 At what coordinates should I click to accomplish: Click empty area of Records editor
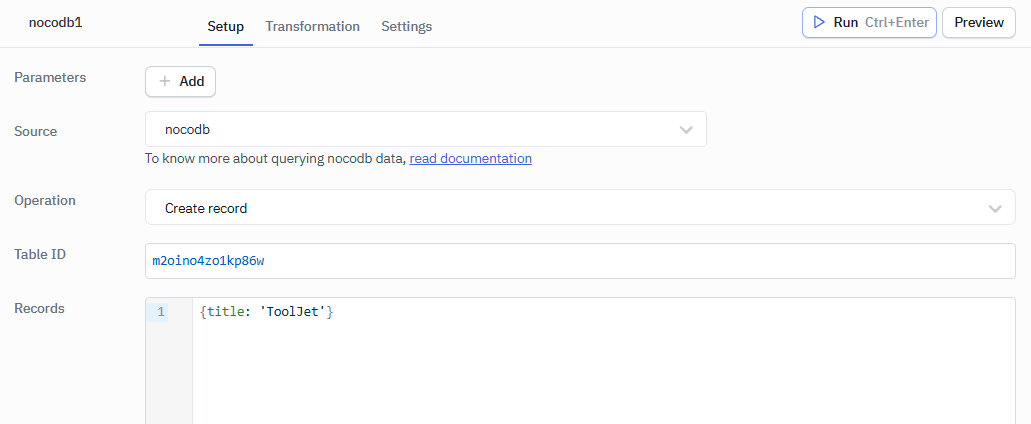(600, 380)
